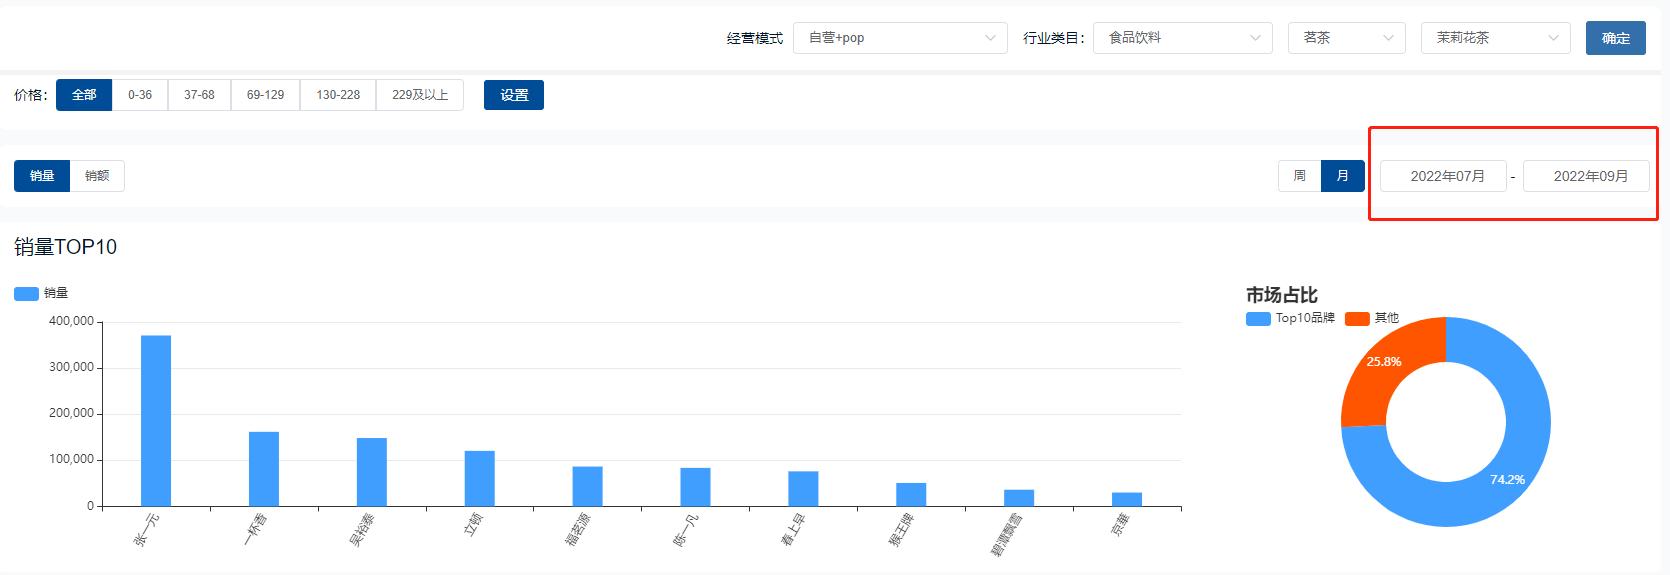Click the 猴王牌 bar in chart
Screen dimensions: 1670x575
[x=911, y=495]
